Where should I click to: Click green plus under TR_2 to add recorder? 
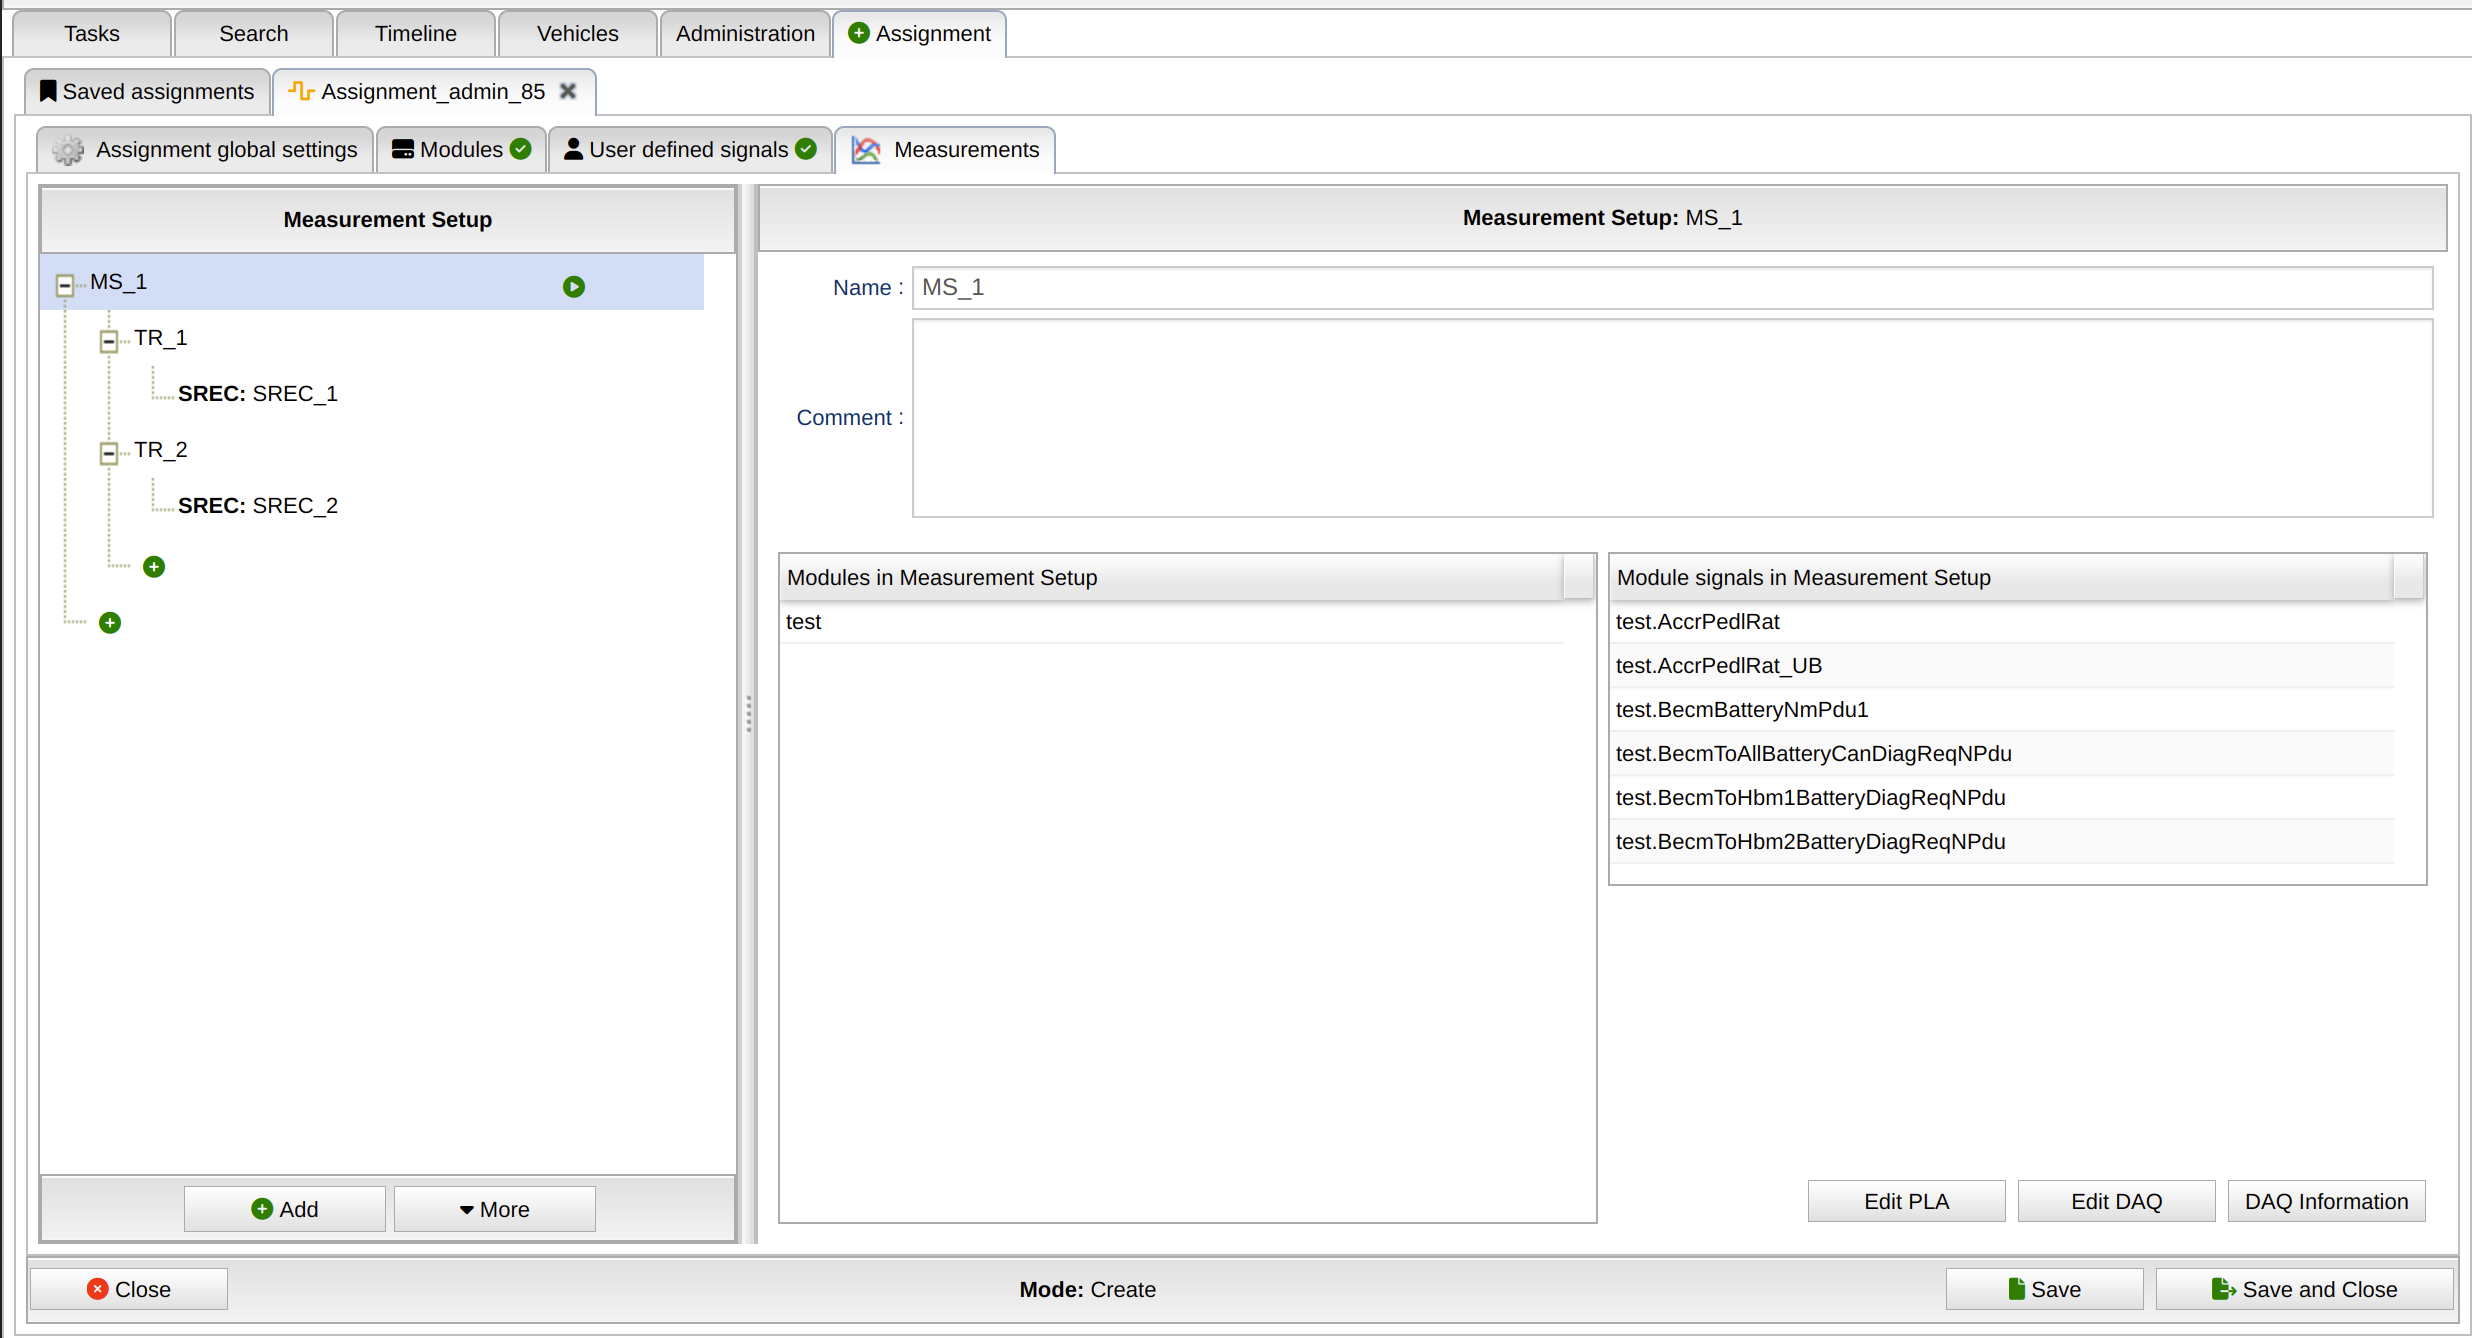point(154,567)
